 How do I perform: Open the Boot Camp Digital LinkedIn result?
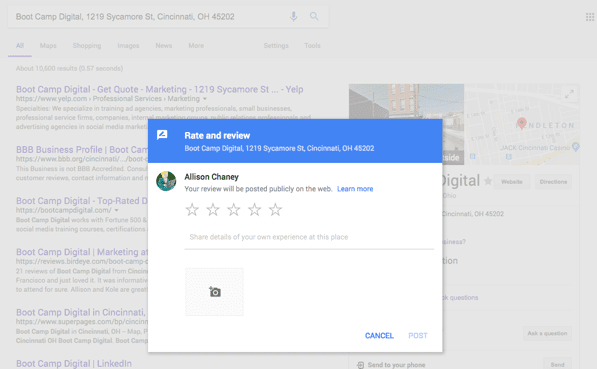click(x=74, y=364)
